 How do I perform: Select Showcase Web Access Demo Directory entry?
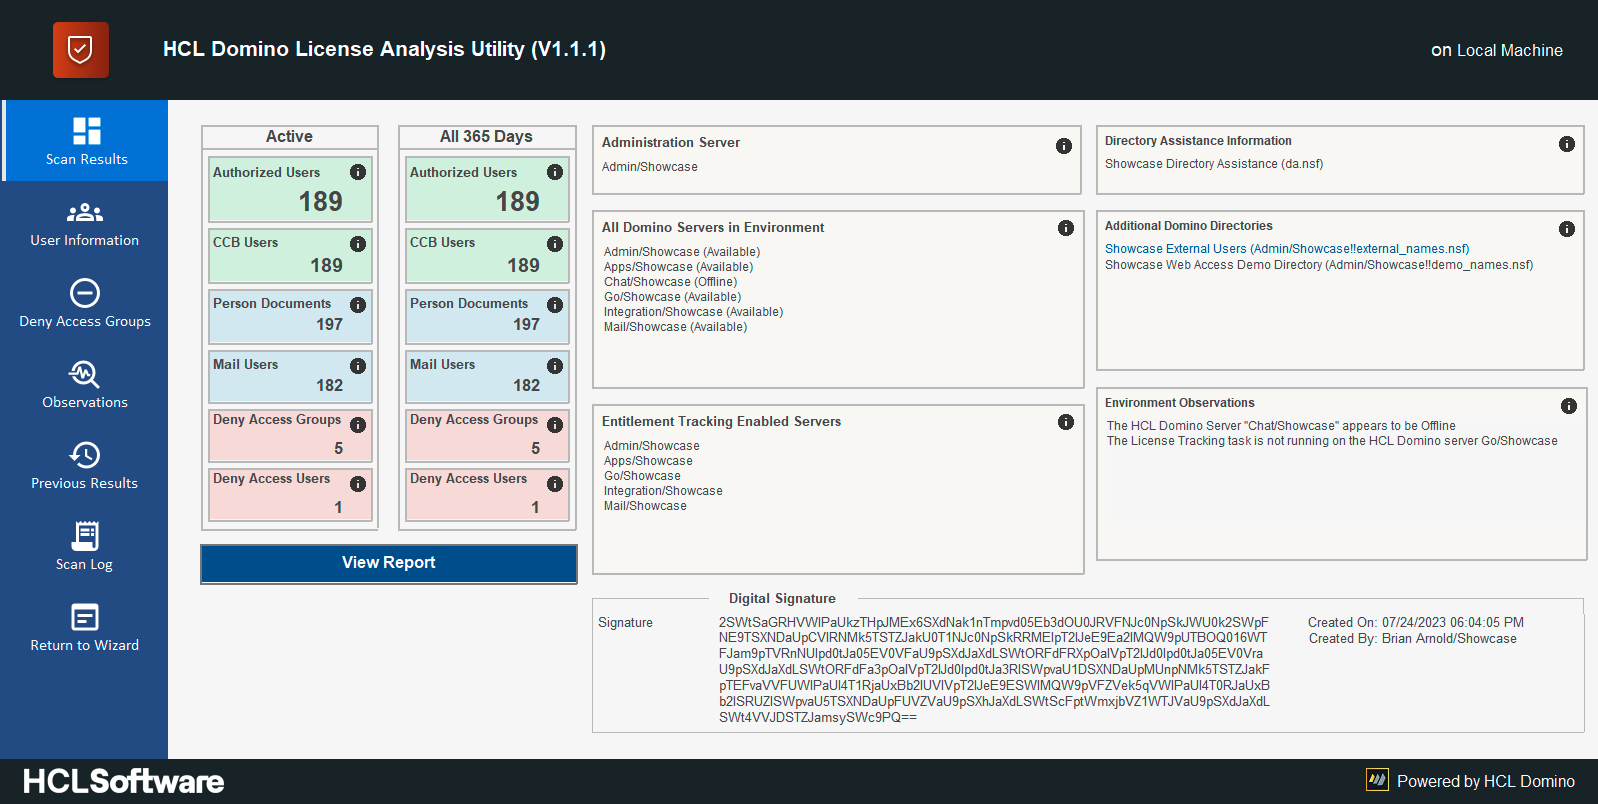pyautogui.click(x=1319, y=265)
